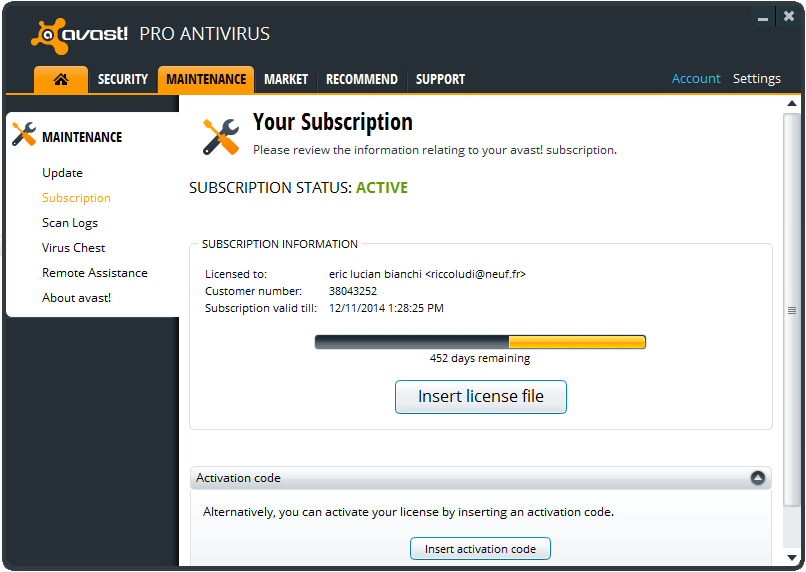This screenshot has height=572, width=806.
Task: Click the valid till date 12/11/2014 1:28:25 PM
Action: (387, 308)
